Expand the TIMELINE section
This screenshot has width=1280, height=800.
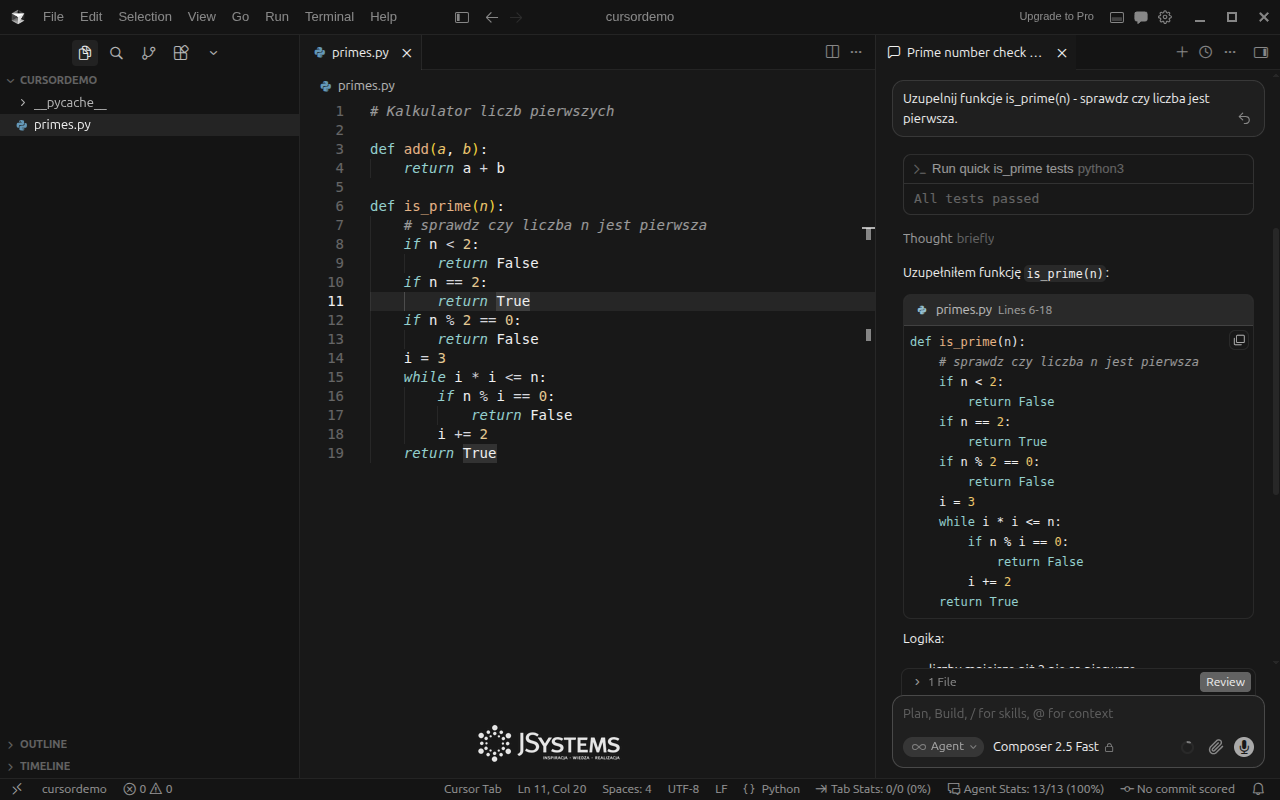click(x=150, y=766)
